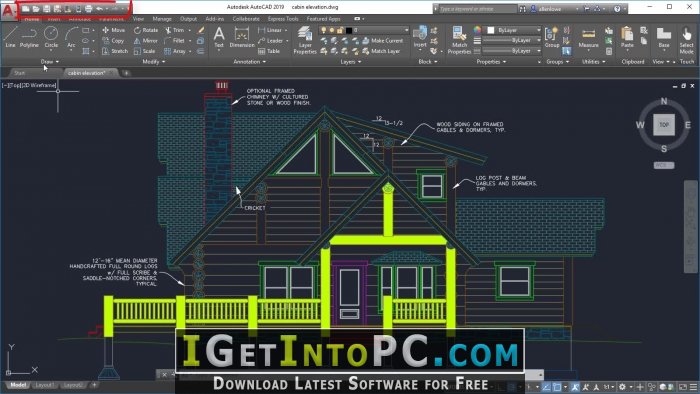Toggle object snap tracking in status bar
The width and height of the screenshot is (700, 394).
(x=546, y=387)
